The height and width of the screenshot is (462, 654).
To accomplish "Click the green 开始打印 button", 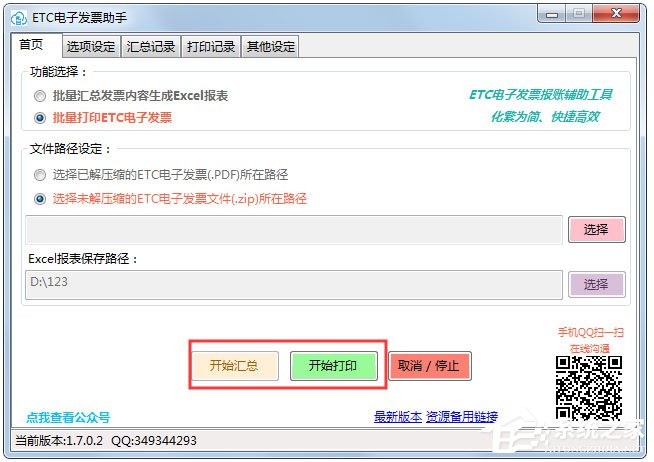I will (x=333, y=366).
